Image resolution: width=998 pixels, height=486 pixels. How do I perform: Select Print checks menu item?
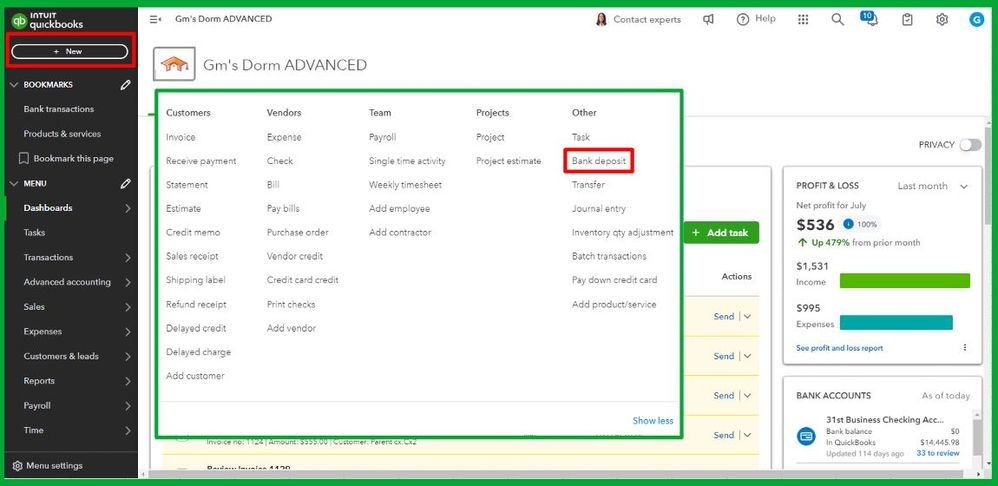[x=291, y=305]
